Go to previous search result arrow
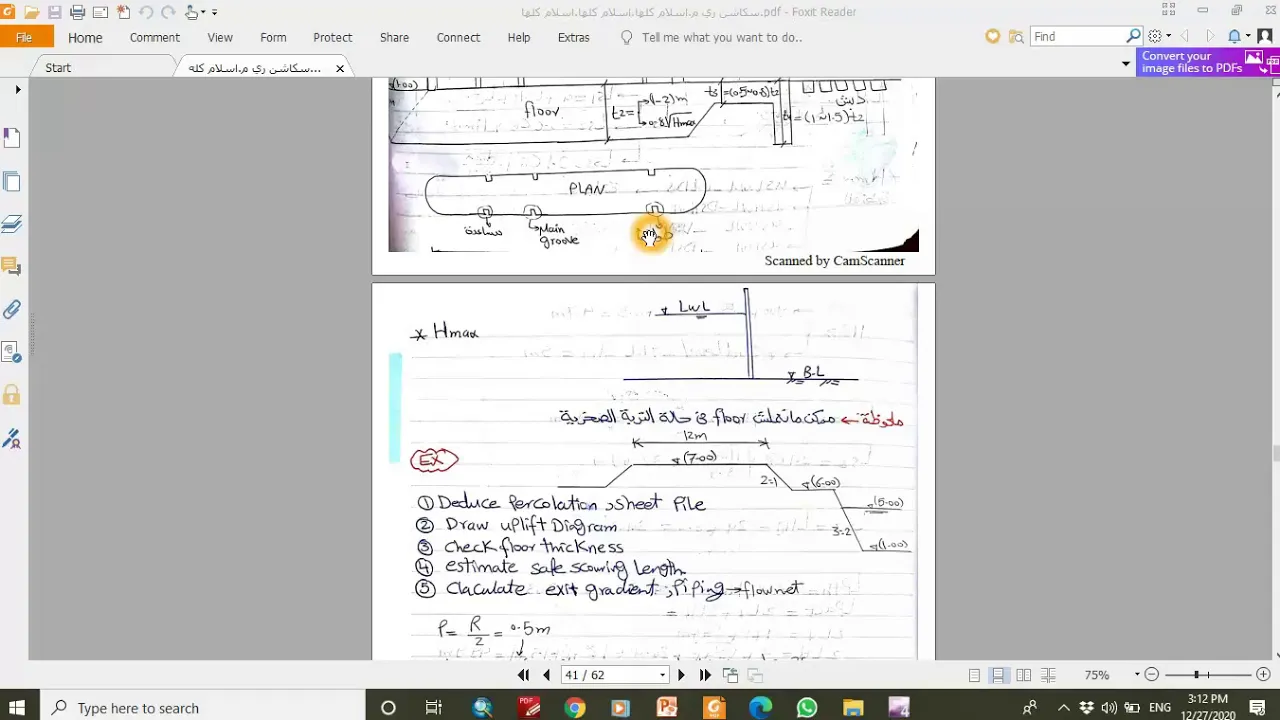The width and height of the screenshot is (1280, 720). pyautogui.click(x=1185, y=36)
